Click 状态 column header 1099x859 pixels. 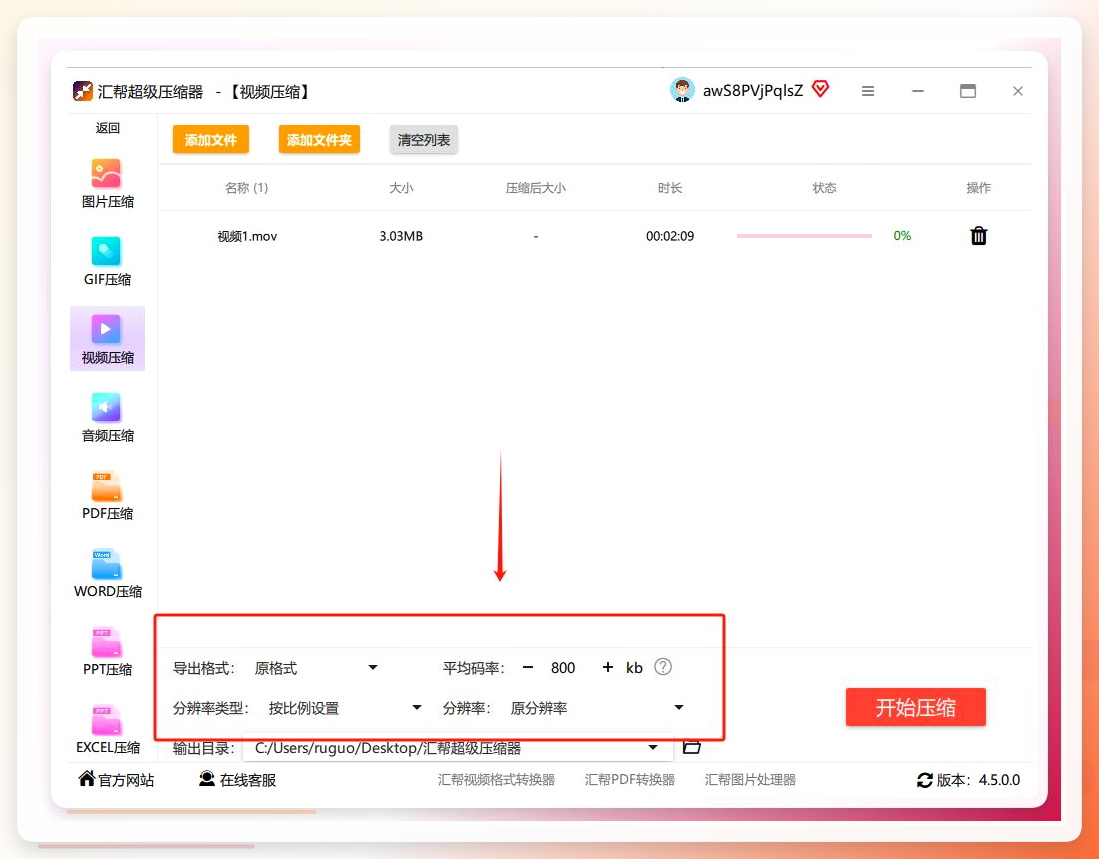824,188
